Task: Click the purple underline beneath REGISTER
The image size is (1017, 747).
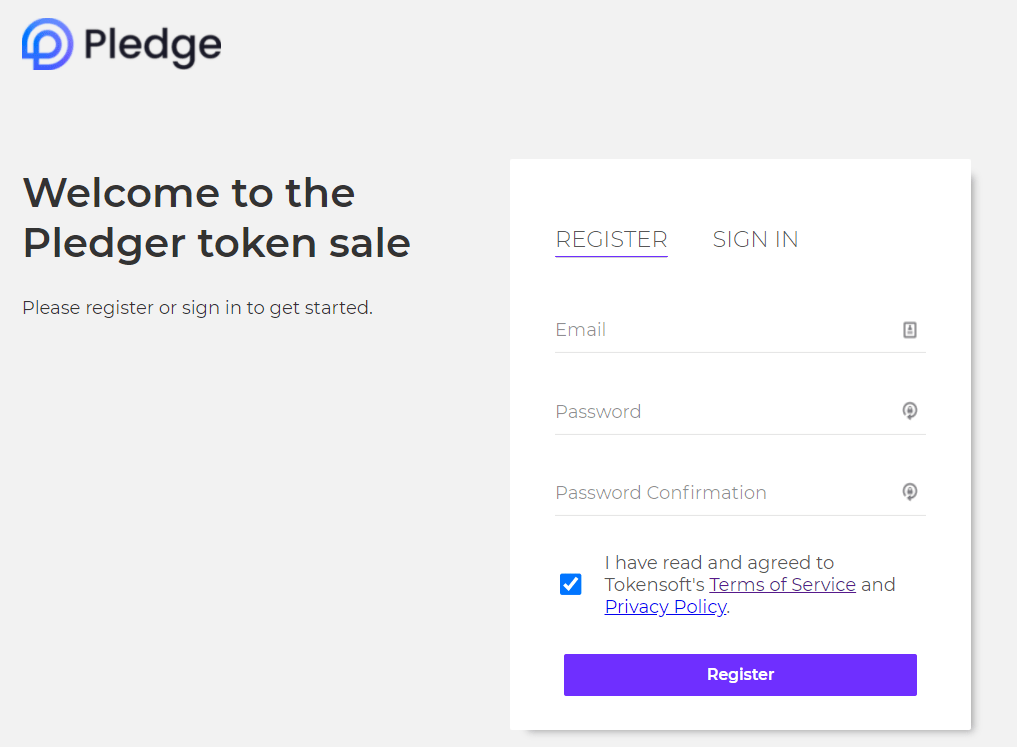Action: pos(611,257)
